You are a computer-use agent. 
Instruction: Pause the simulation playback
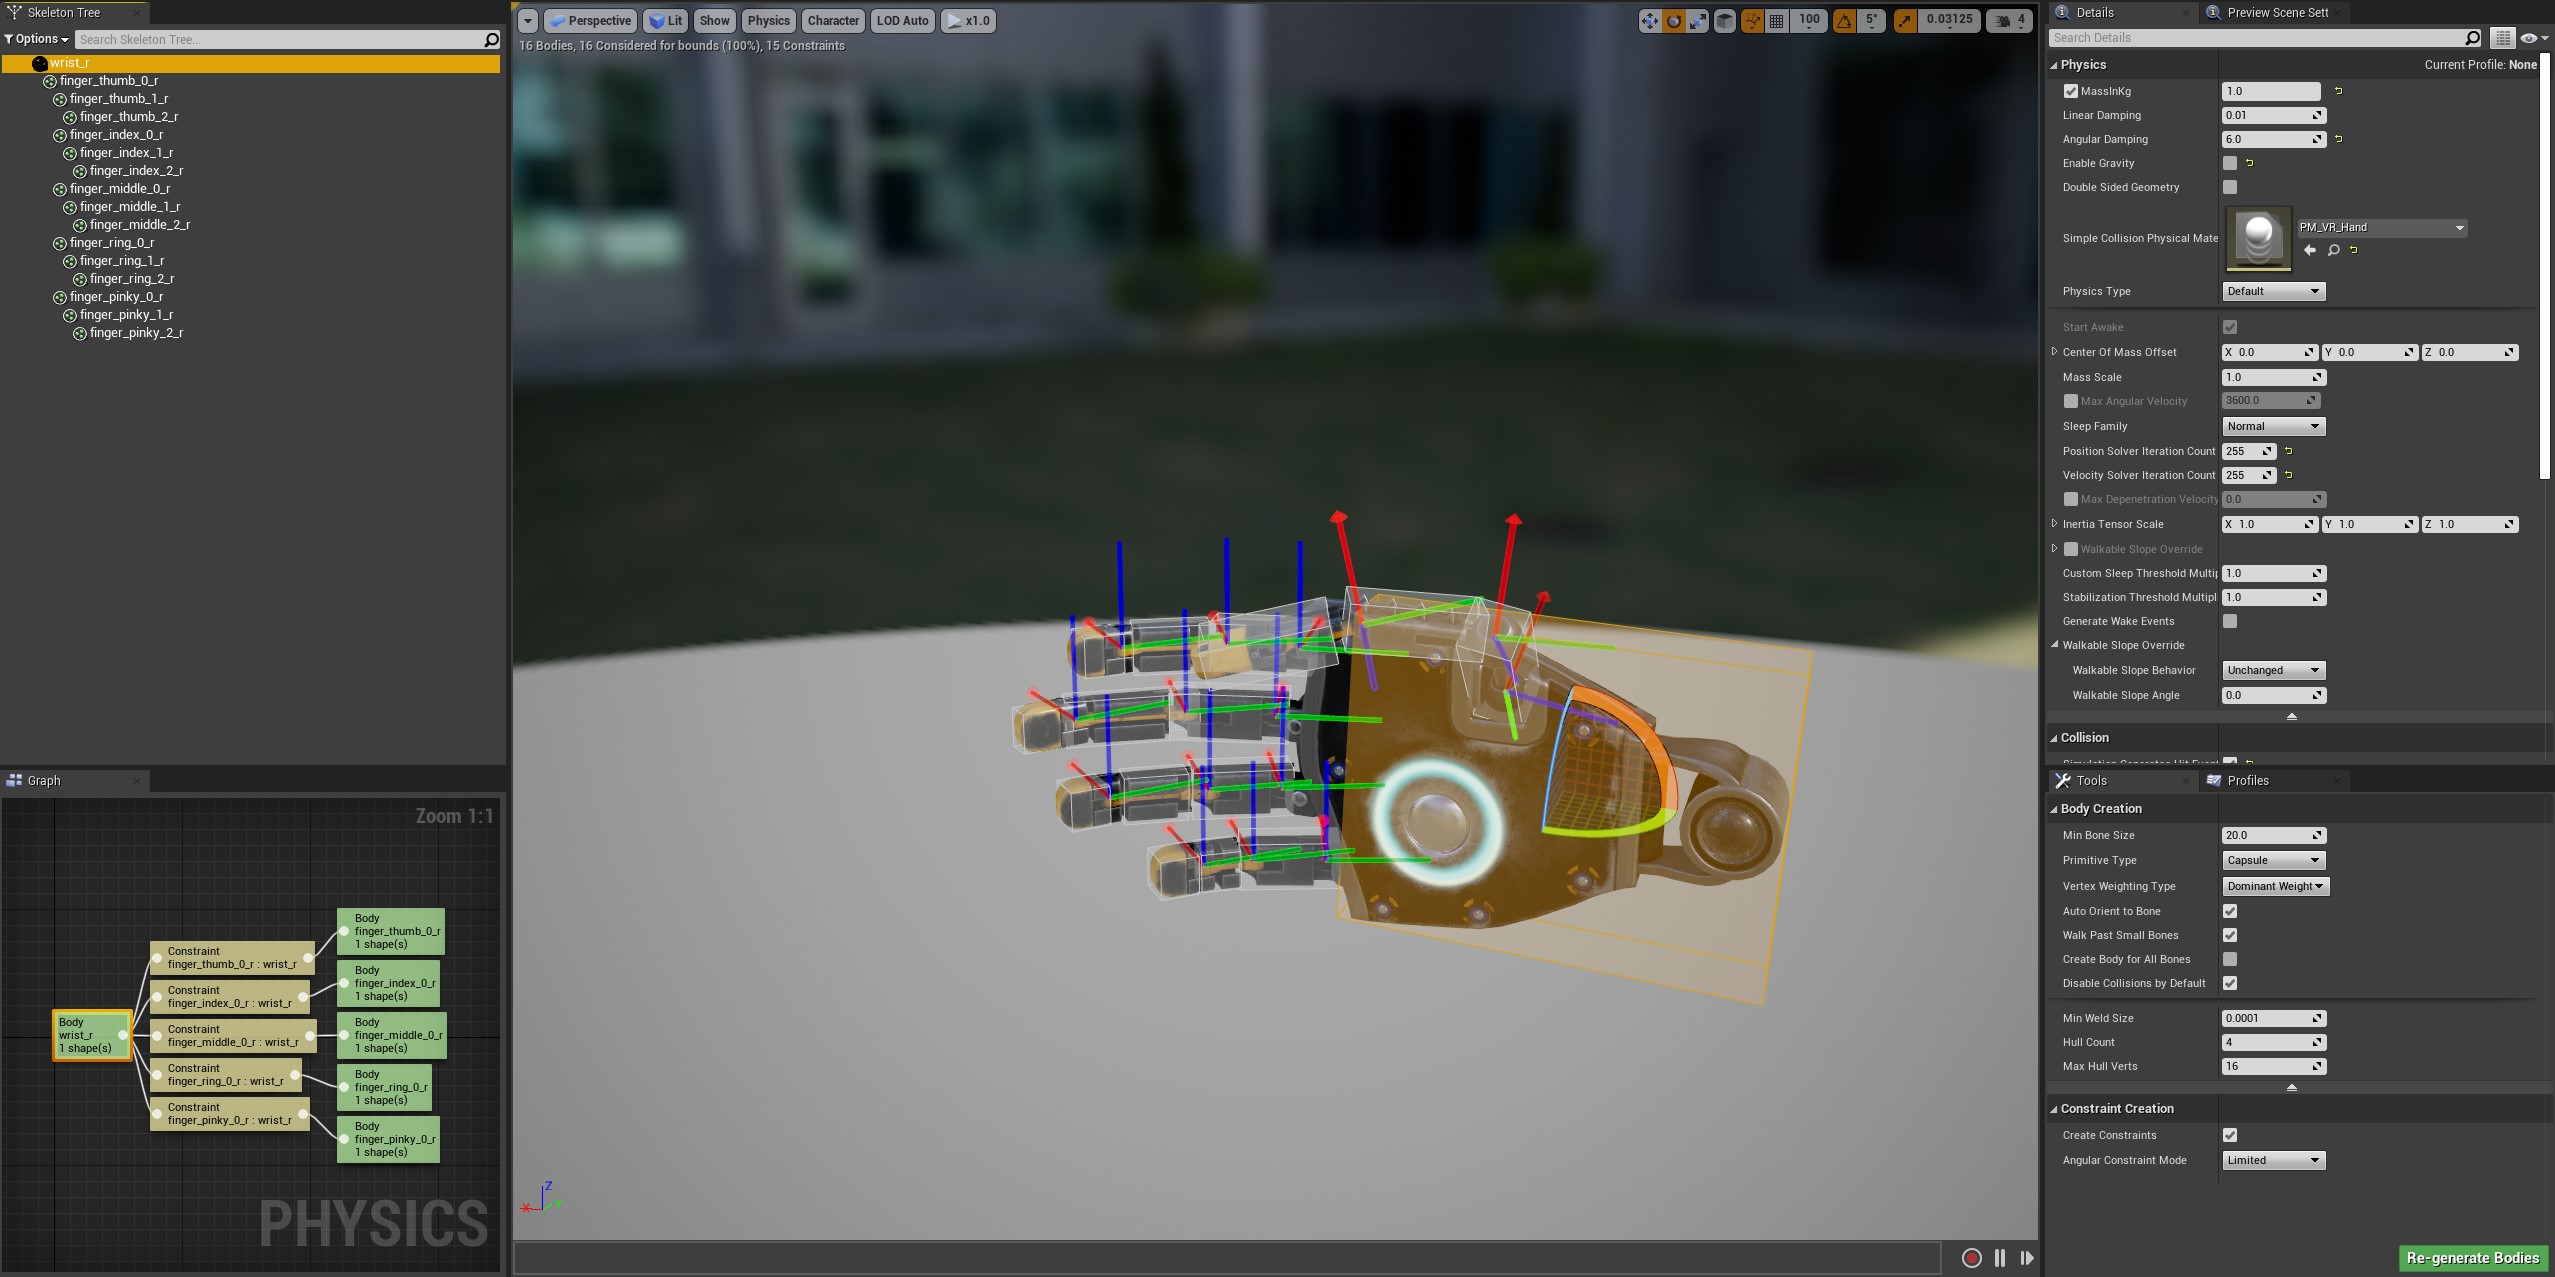pyautogui.click(x=2000, y=1258)
